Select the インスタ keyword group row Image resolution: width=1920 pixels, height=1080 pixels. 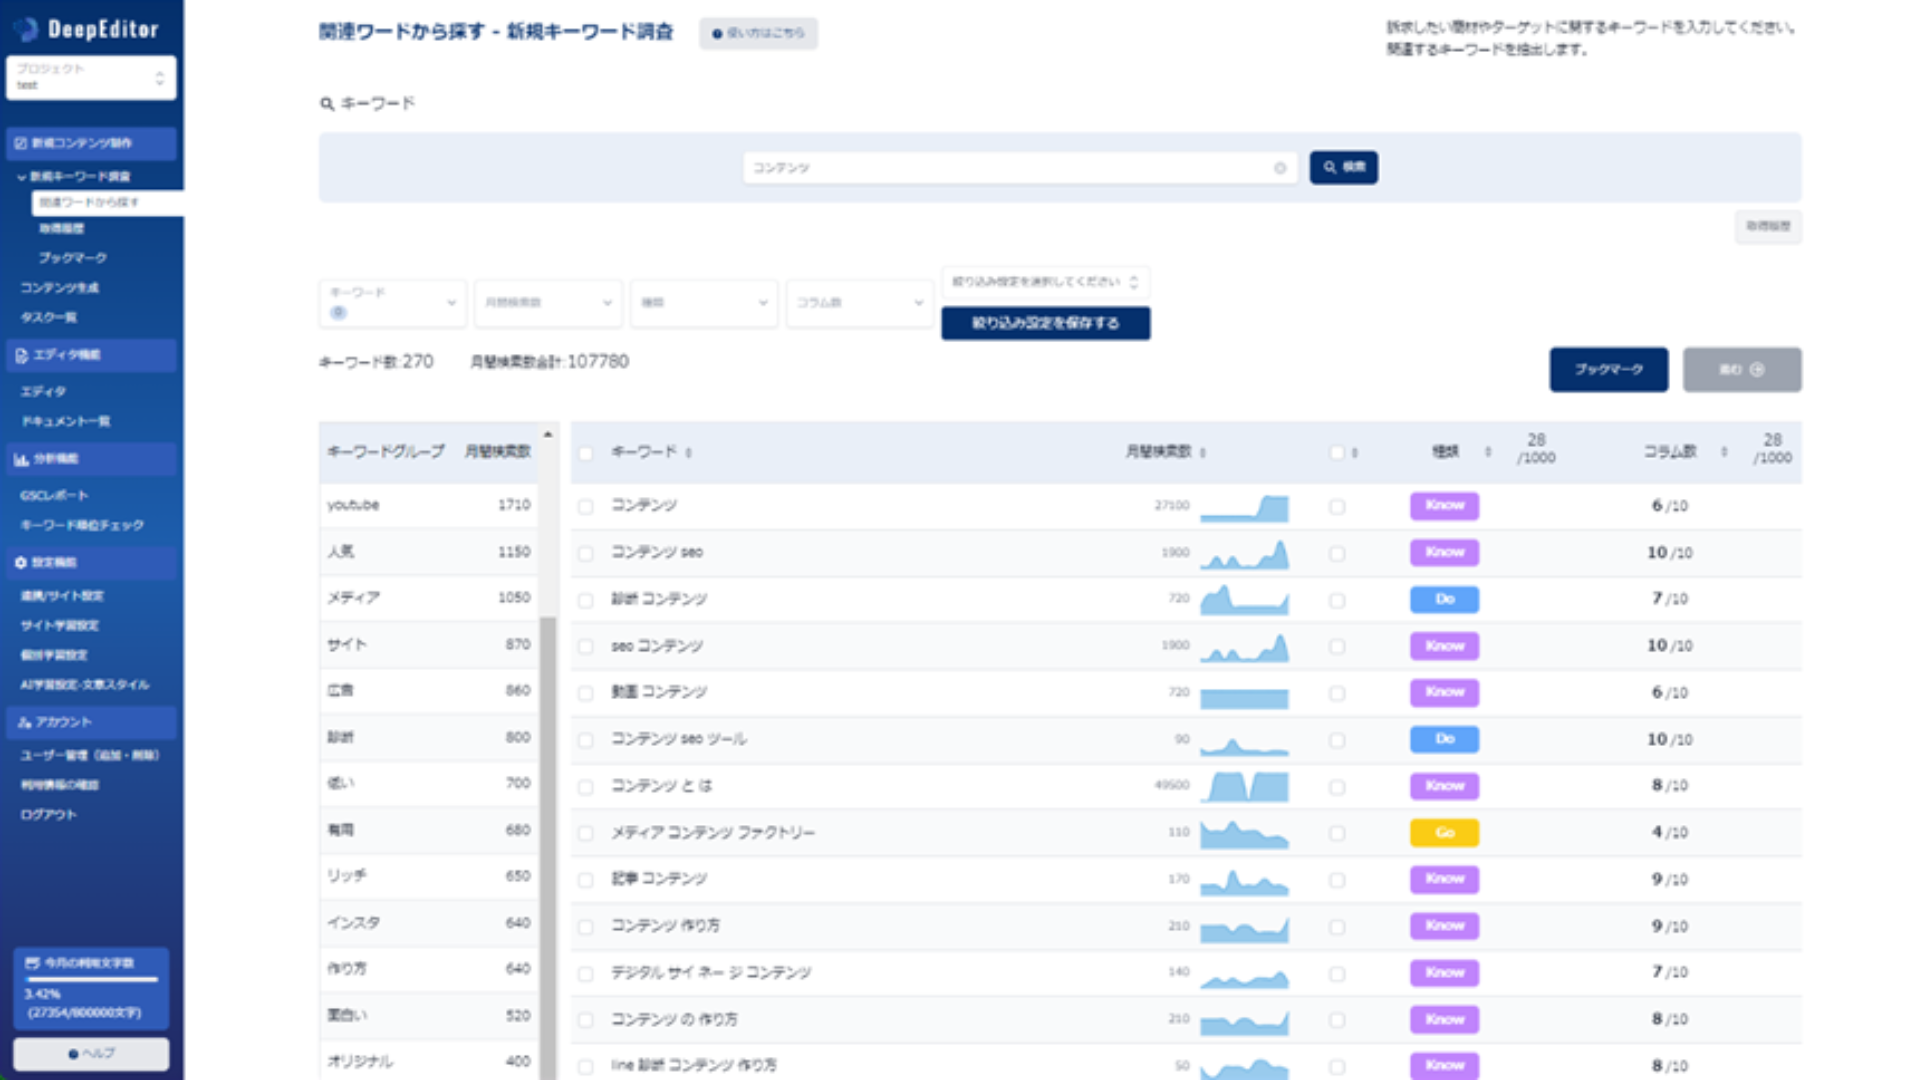tap(429, 923)
